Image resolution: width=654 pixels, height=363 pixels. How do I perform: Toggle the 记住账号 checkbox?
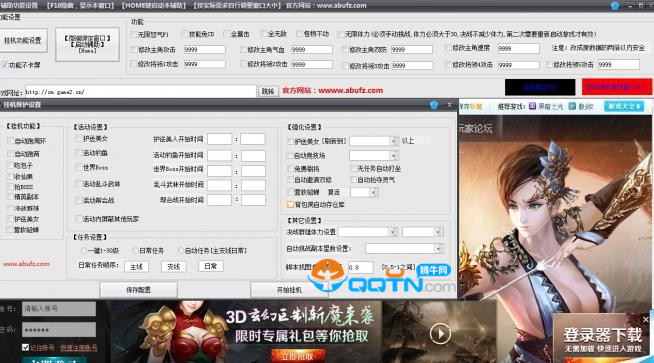(25, 347)
